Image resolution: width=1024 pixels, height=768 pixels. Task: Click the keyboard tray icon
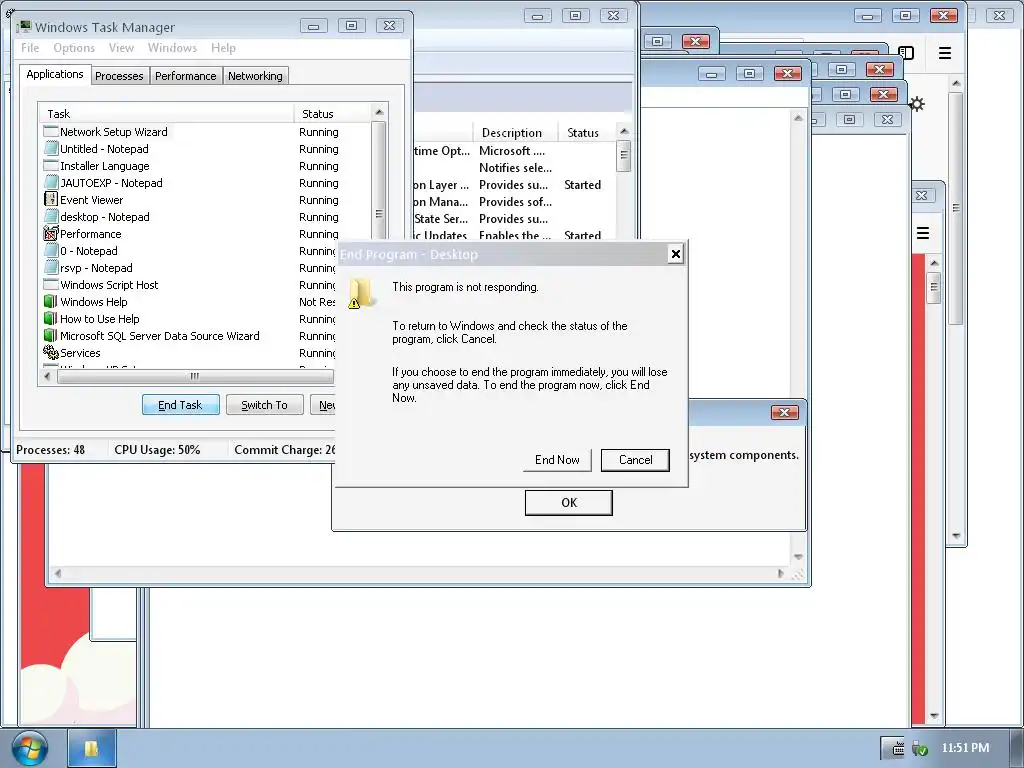[x=899, y=748]
